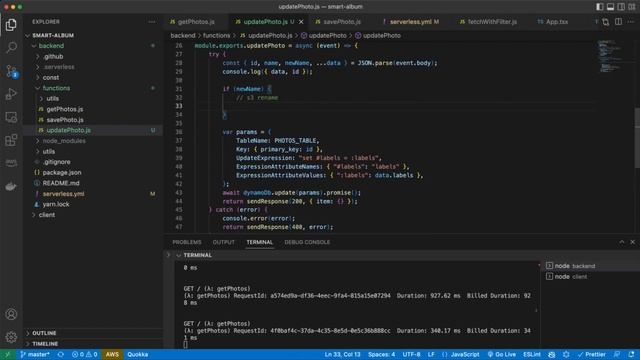This screenshot has width=640, height=360.
Task: Click the remote window indicator
Action: tap(7, 354)
